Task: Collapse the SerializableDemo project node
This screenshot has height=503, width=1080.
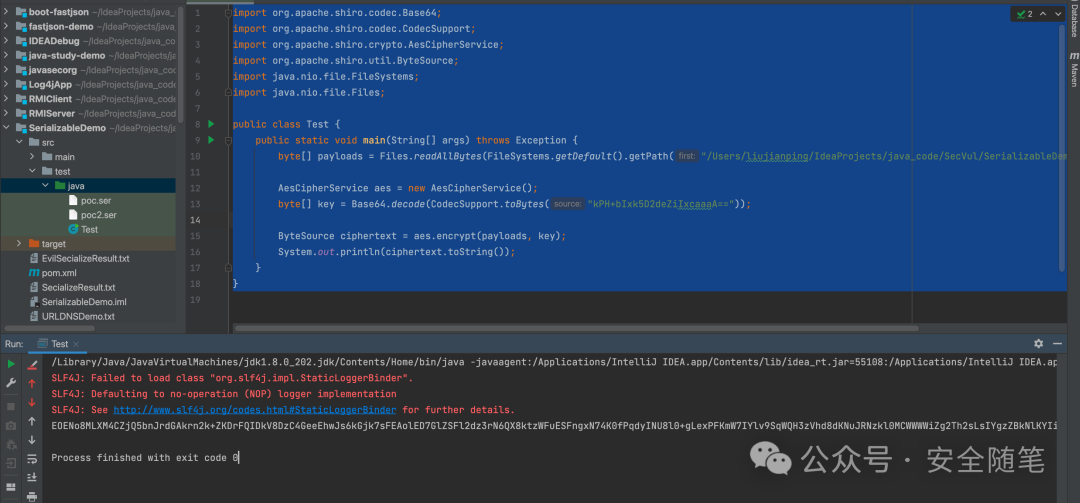Action: (6, 127)
